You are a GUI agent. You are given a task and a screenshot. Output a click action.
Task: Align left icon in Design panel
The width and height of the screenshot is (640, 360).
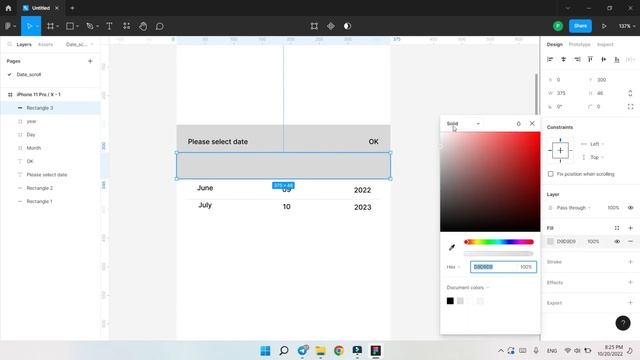point(550,60)
